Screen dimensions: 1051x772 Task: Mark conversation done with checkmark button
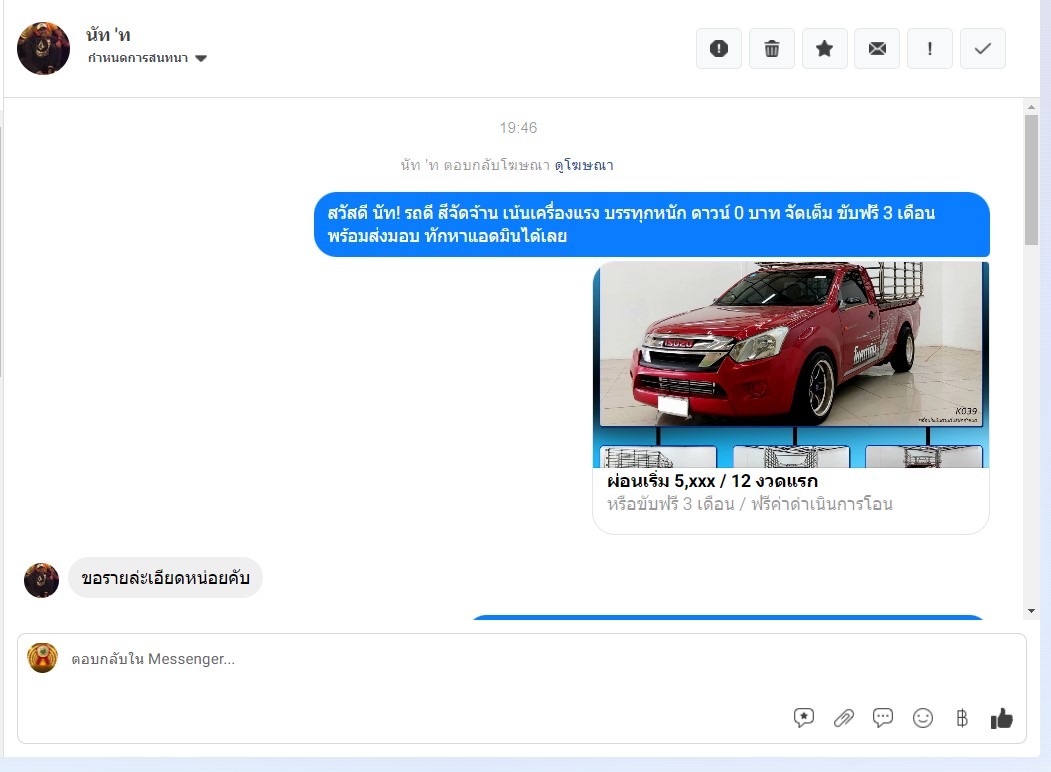click(982, 48)
